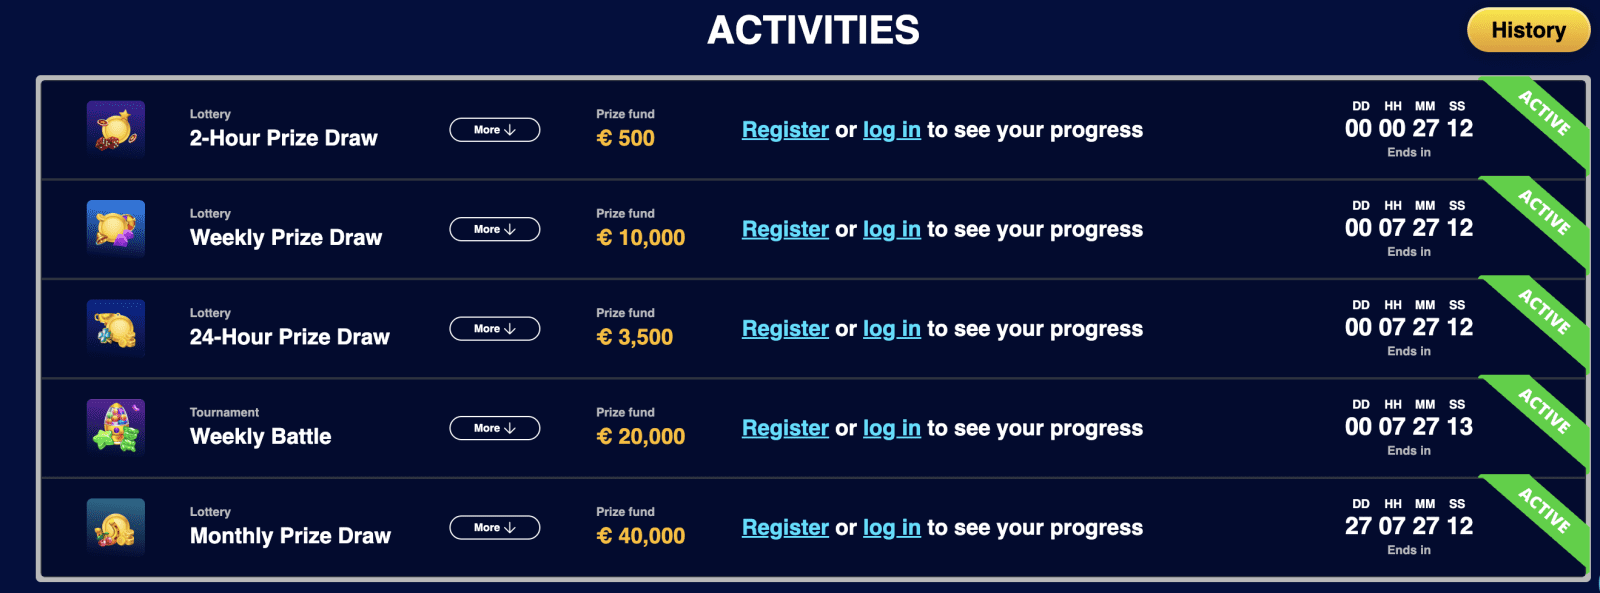Click log in link in Weekly Prize Draw row
Screen dimensions: 1600x593
click(x=891, y=229)
